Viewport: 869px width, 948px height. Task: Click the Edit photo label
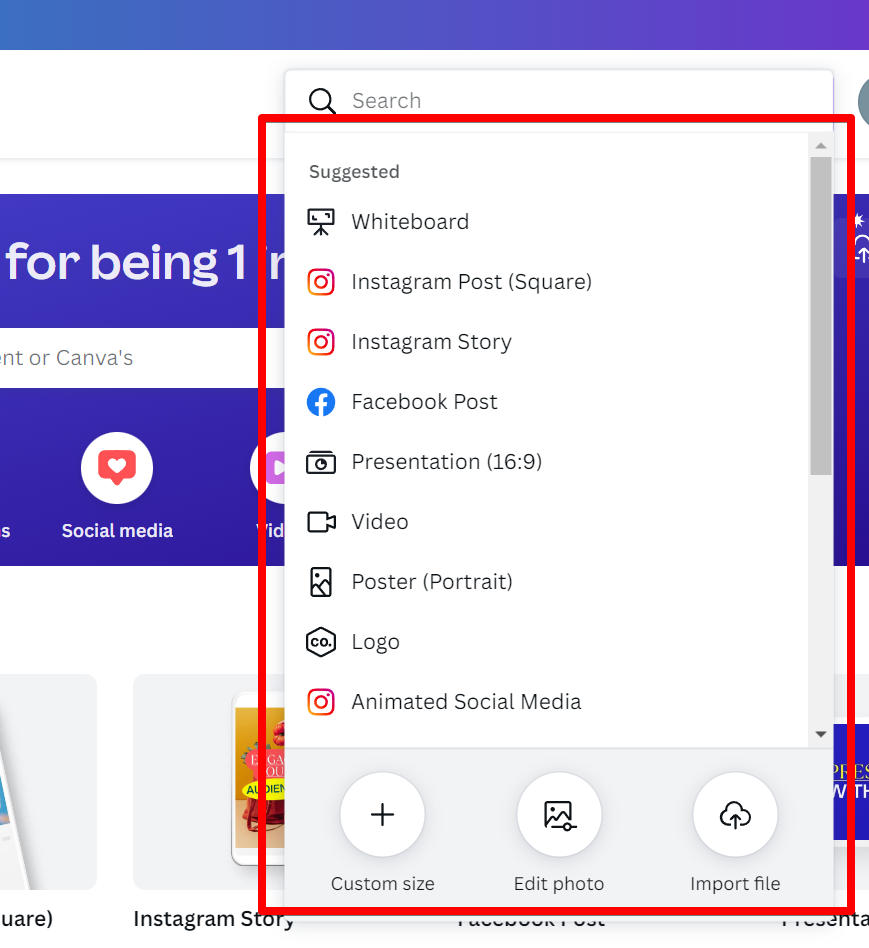[559, 884]
